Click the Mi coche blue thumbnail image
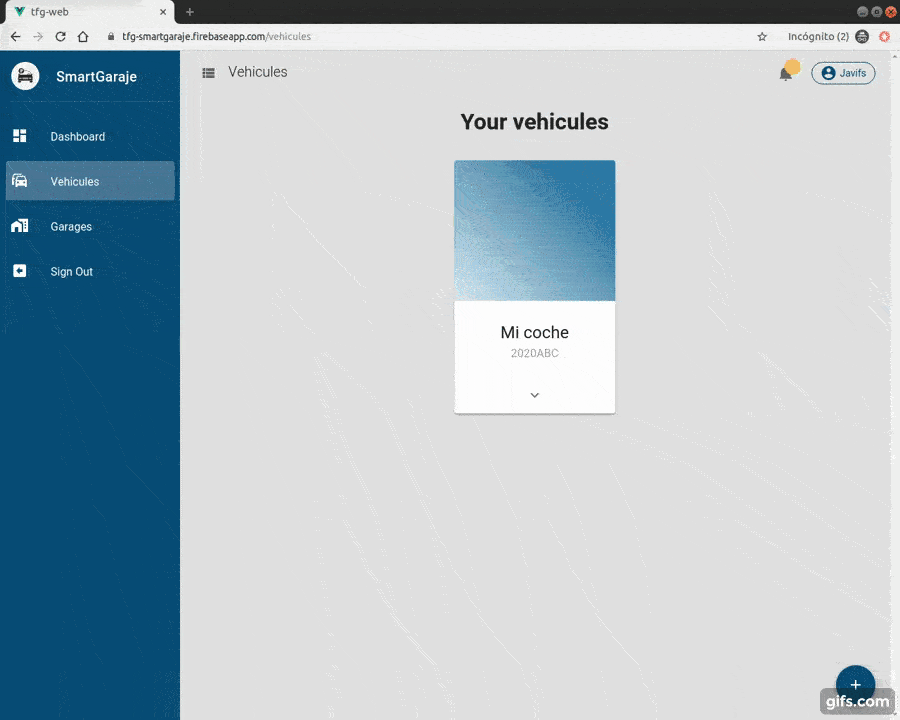 point(534,230)
